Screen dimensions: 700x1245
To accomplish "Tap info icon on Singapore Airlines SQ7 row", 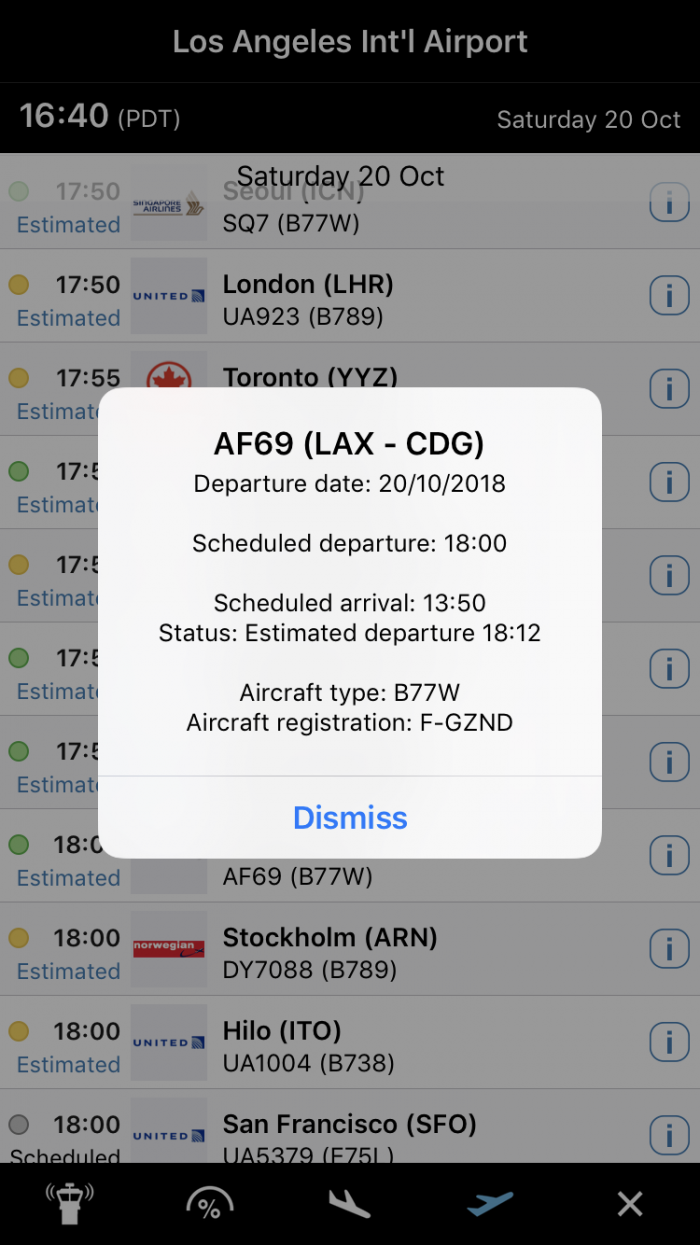I will pyautogui.click(x=669, y=203).
